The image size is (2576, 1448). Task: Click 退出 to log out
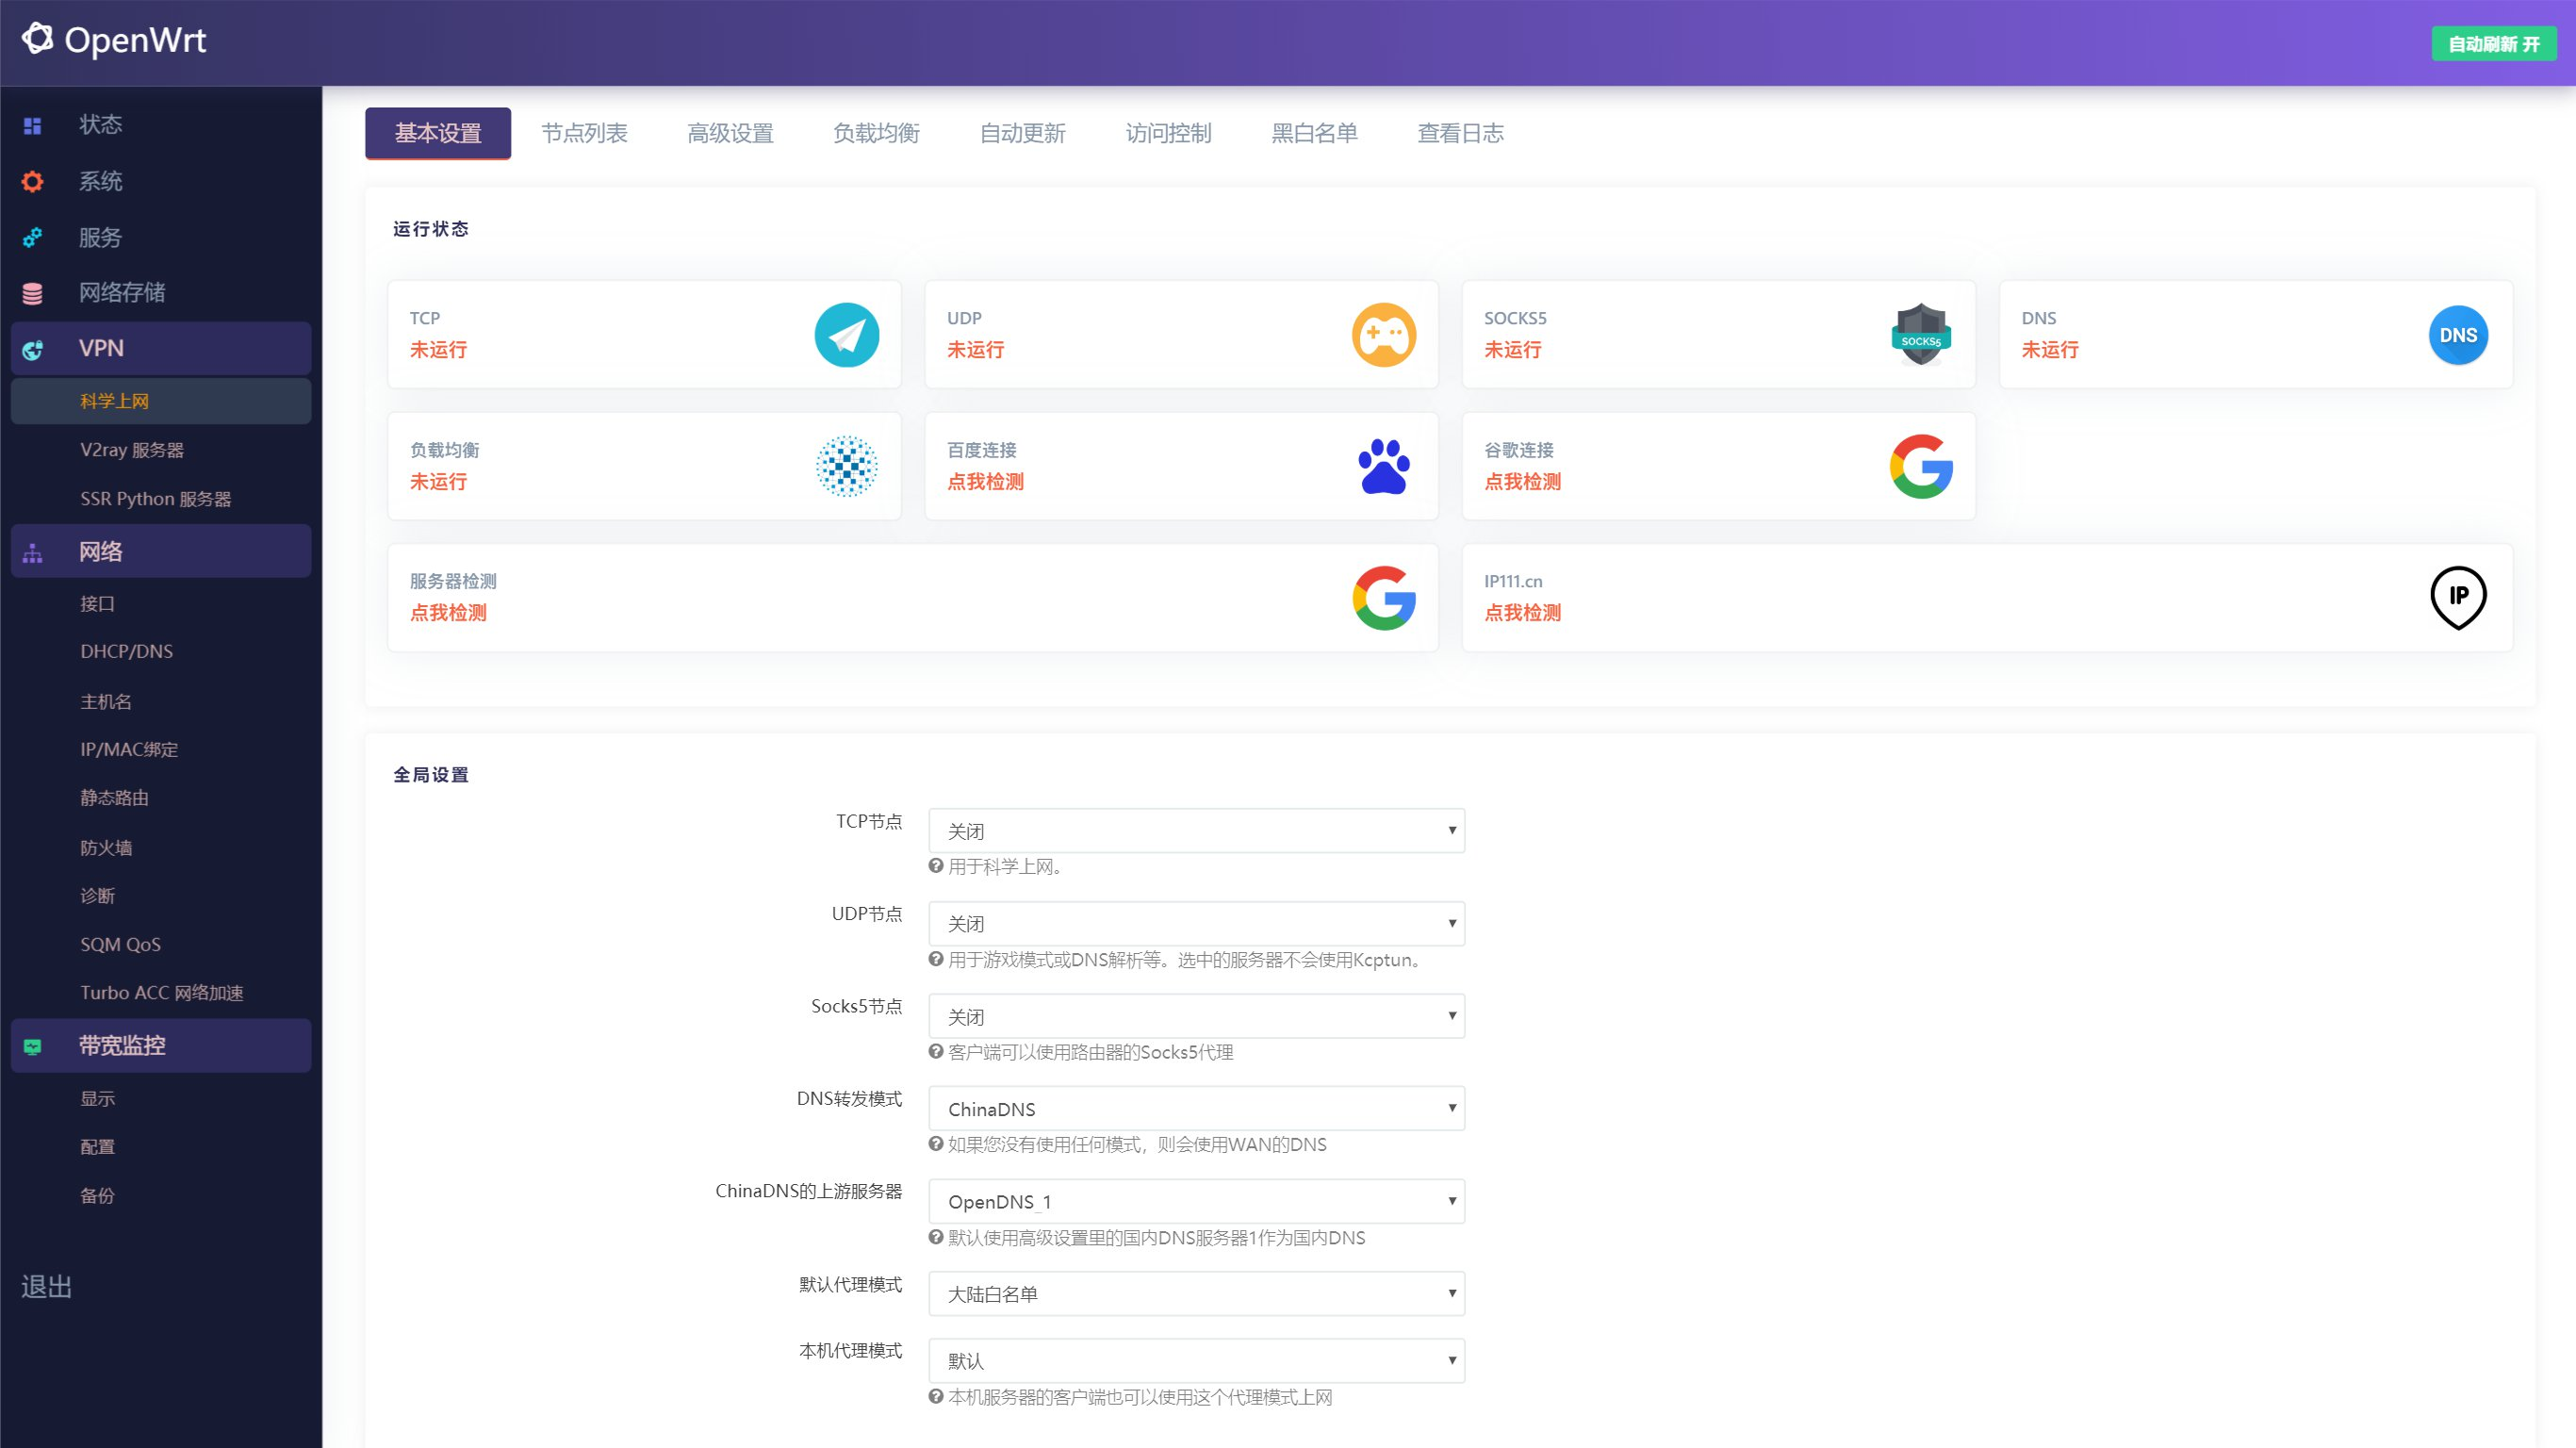click(47, 1287)
